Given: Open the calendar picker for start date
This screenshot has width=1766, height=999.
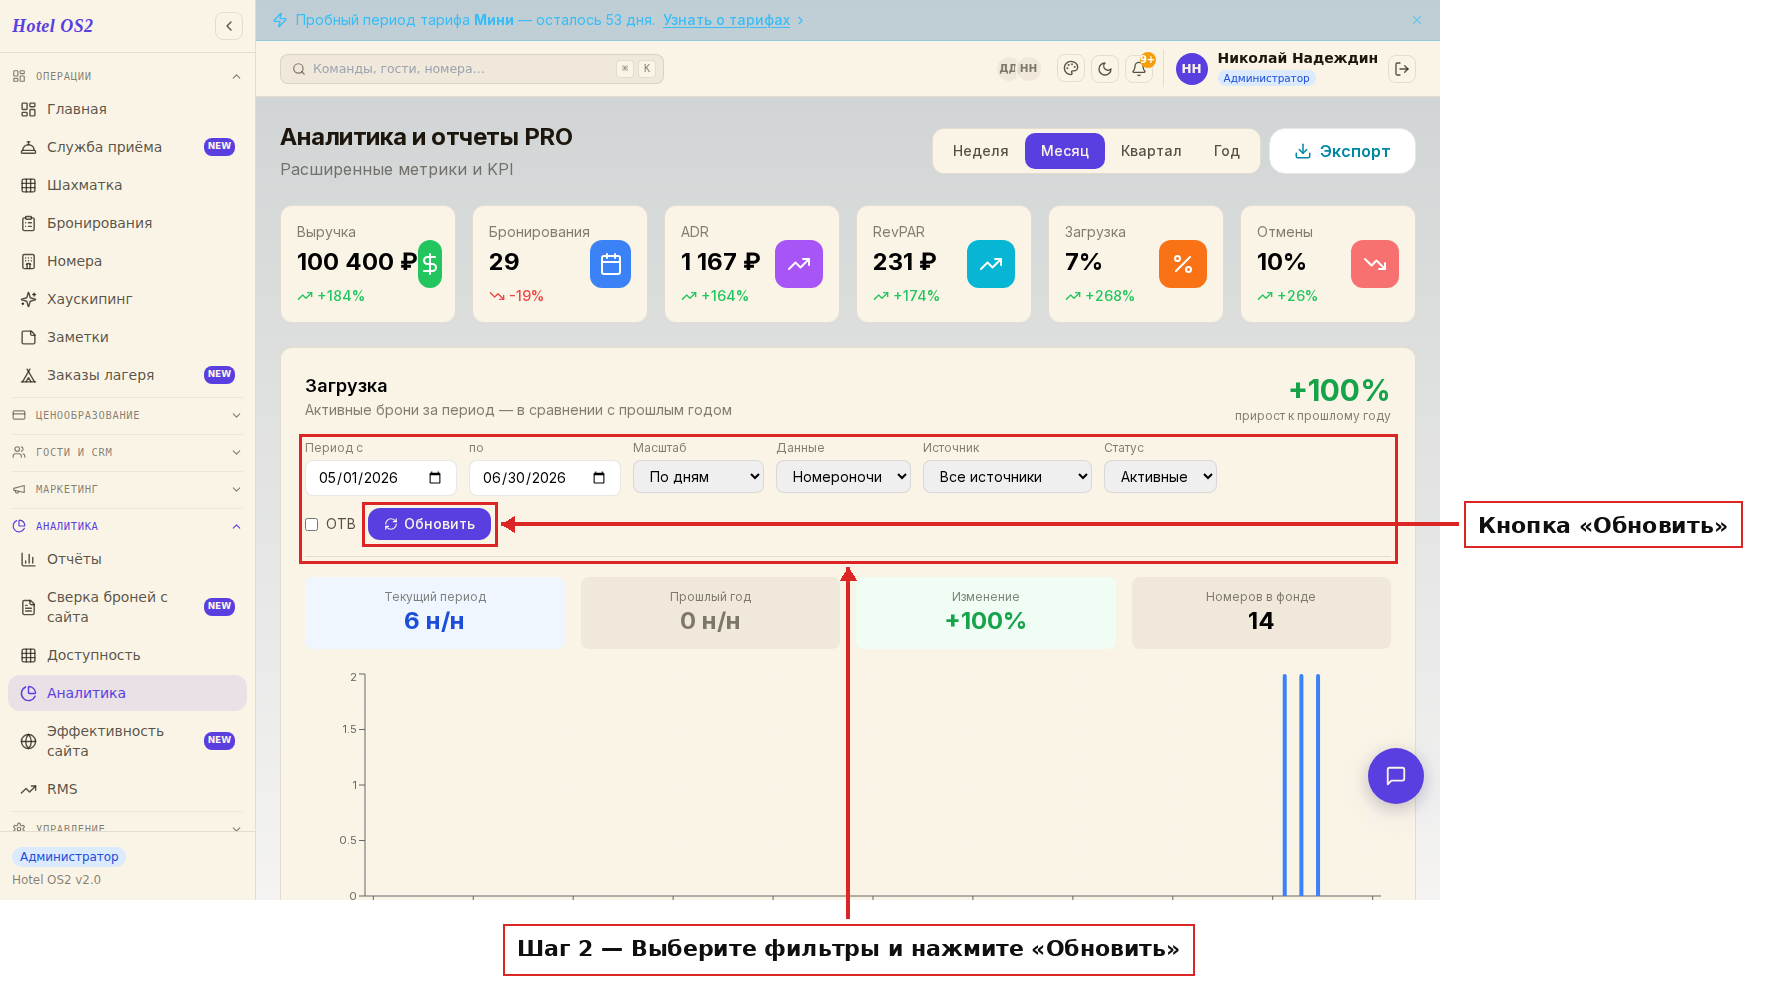Looking at the screenshot, I should (435, 478).
